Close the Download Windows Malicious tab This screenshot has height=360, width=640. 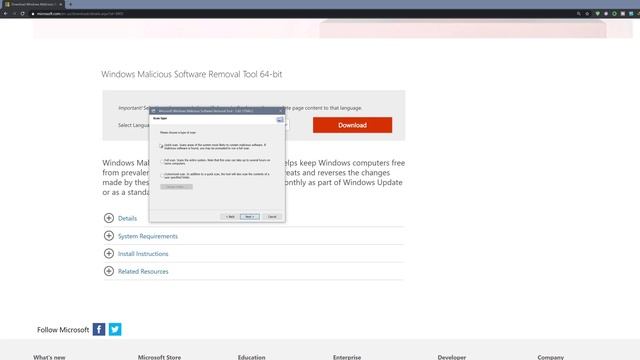click(x=61, y=4)
